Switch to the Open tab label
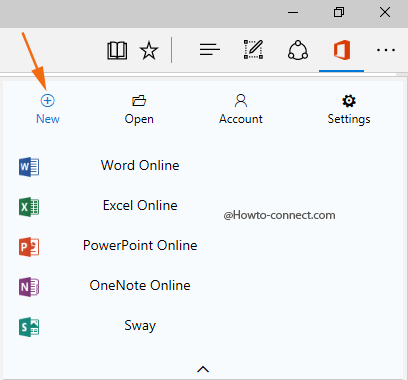Screen dimensions: 408x380 (139, 119)
